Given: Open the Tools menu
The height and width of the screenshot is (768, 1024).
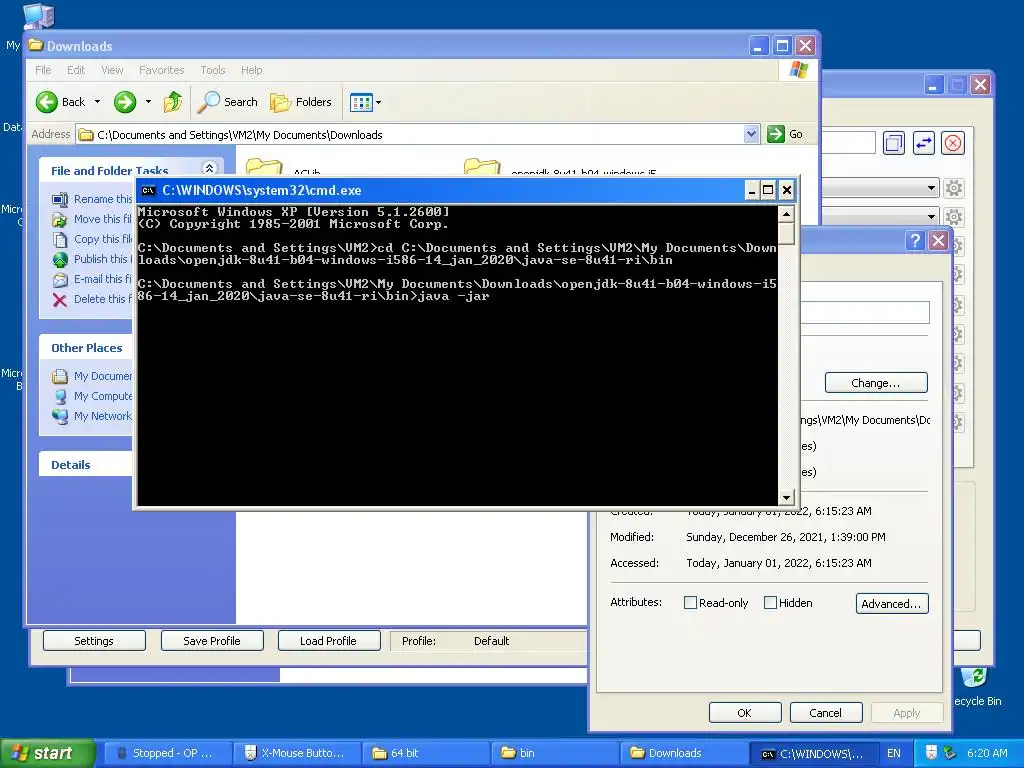Looking at the screenshot, I should (213, 70).
